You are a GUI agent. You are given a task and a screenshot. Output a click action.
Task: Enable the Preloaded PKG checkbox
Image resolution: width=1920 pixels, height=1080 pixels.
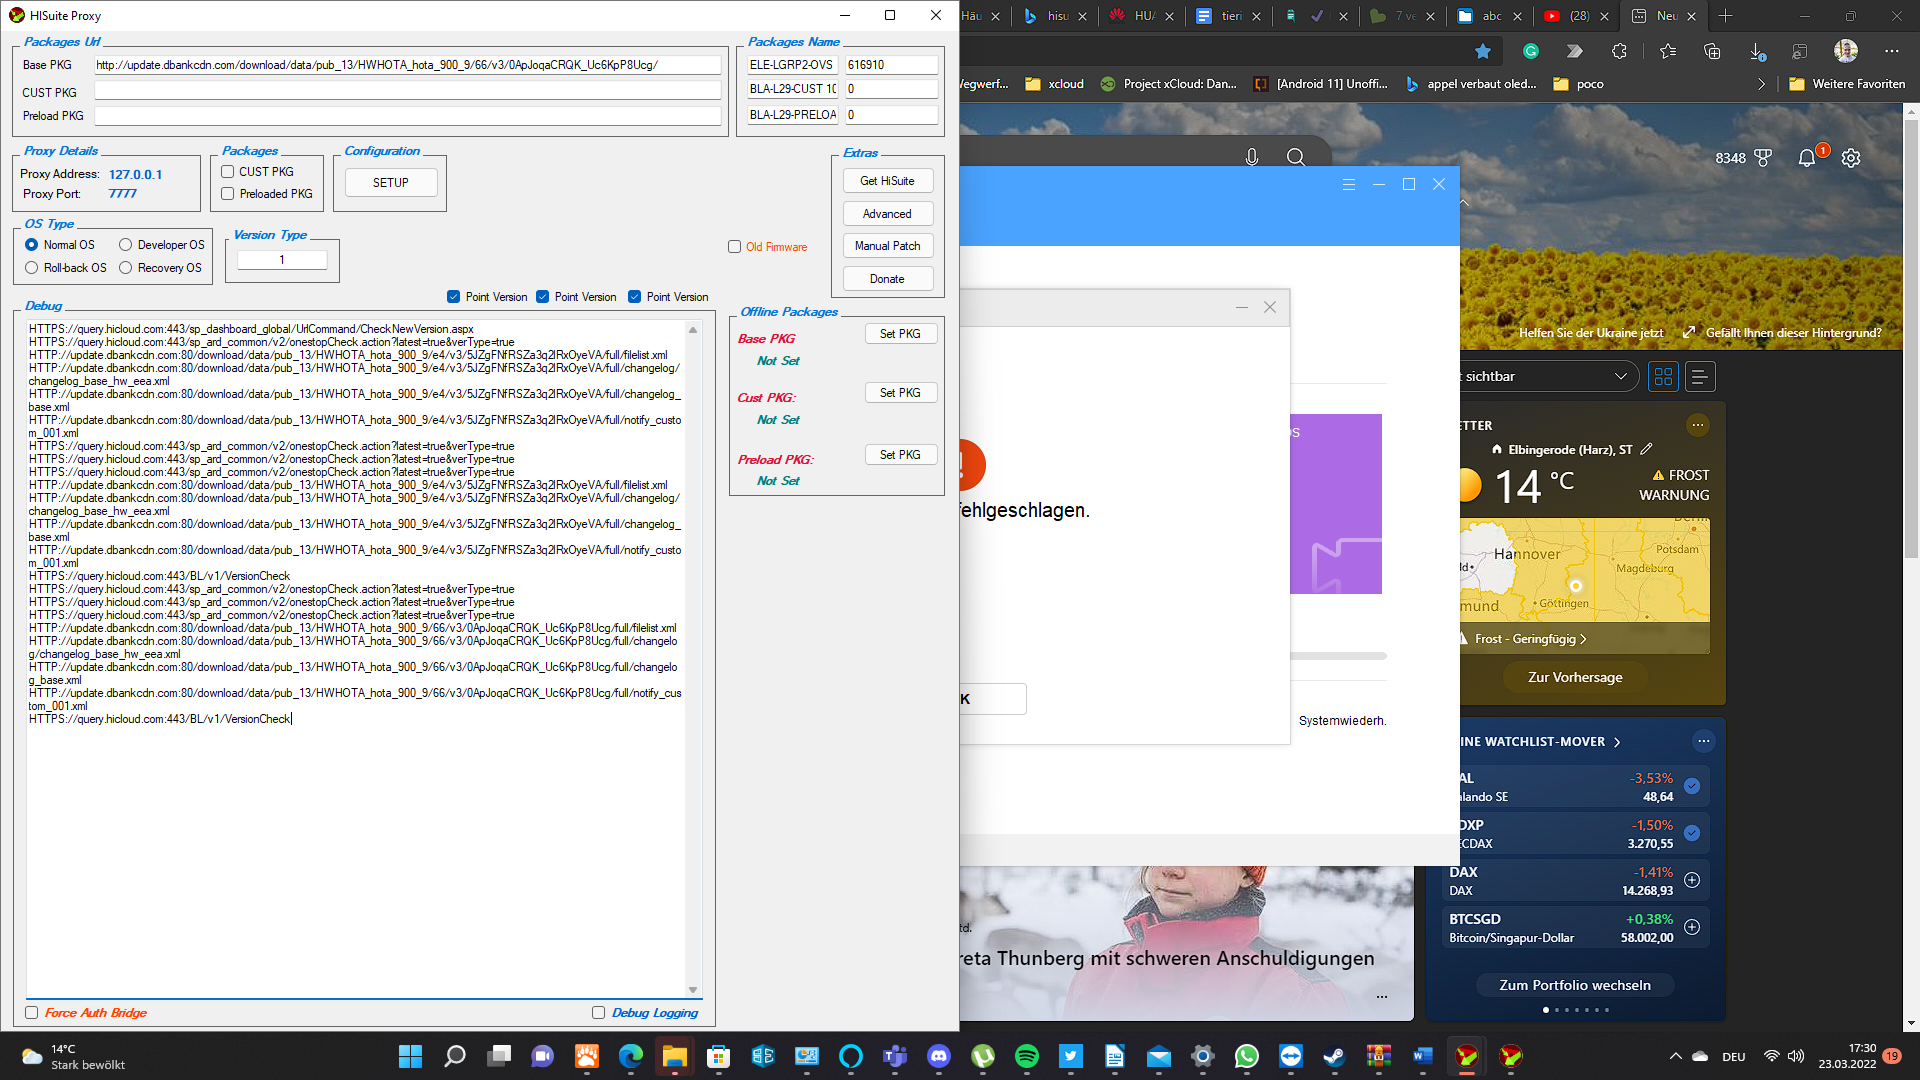(228, 194)
